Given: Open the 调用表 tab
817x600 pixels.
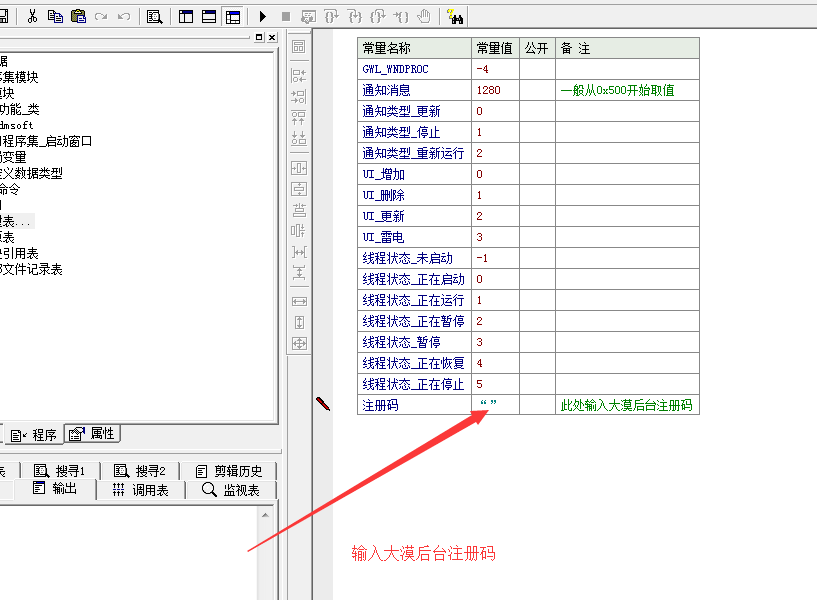Looking at the screenshot, I should (x=141, y=490).
